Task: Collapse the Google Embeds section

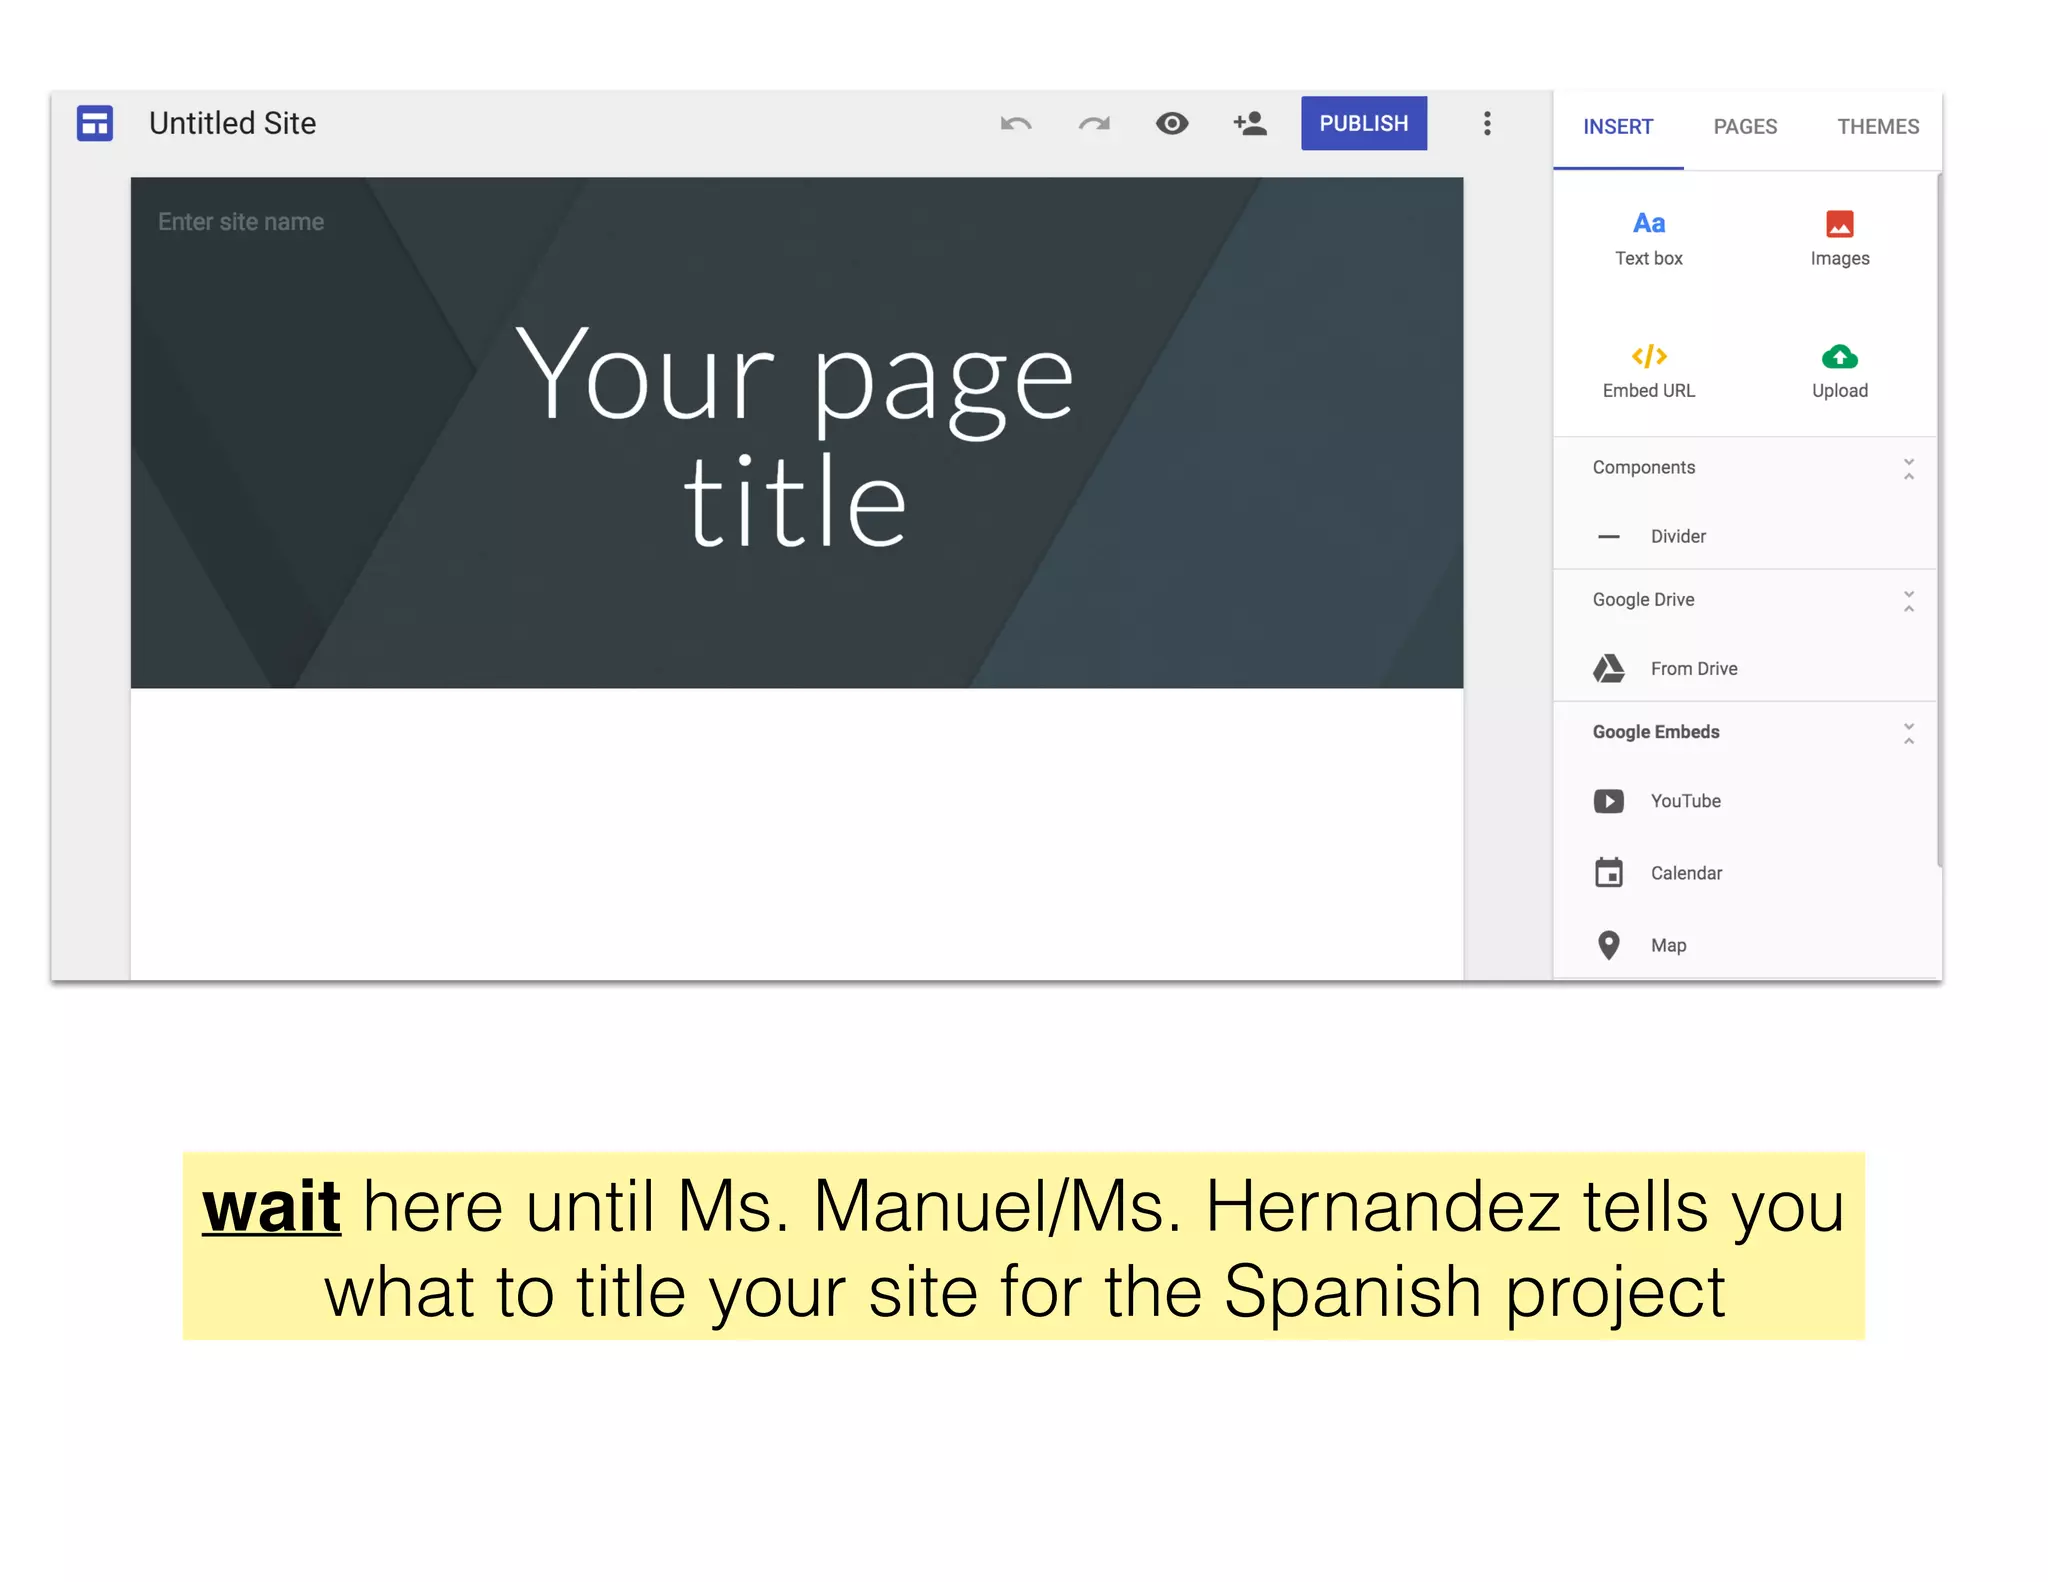Action: [1908, 733]
